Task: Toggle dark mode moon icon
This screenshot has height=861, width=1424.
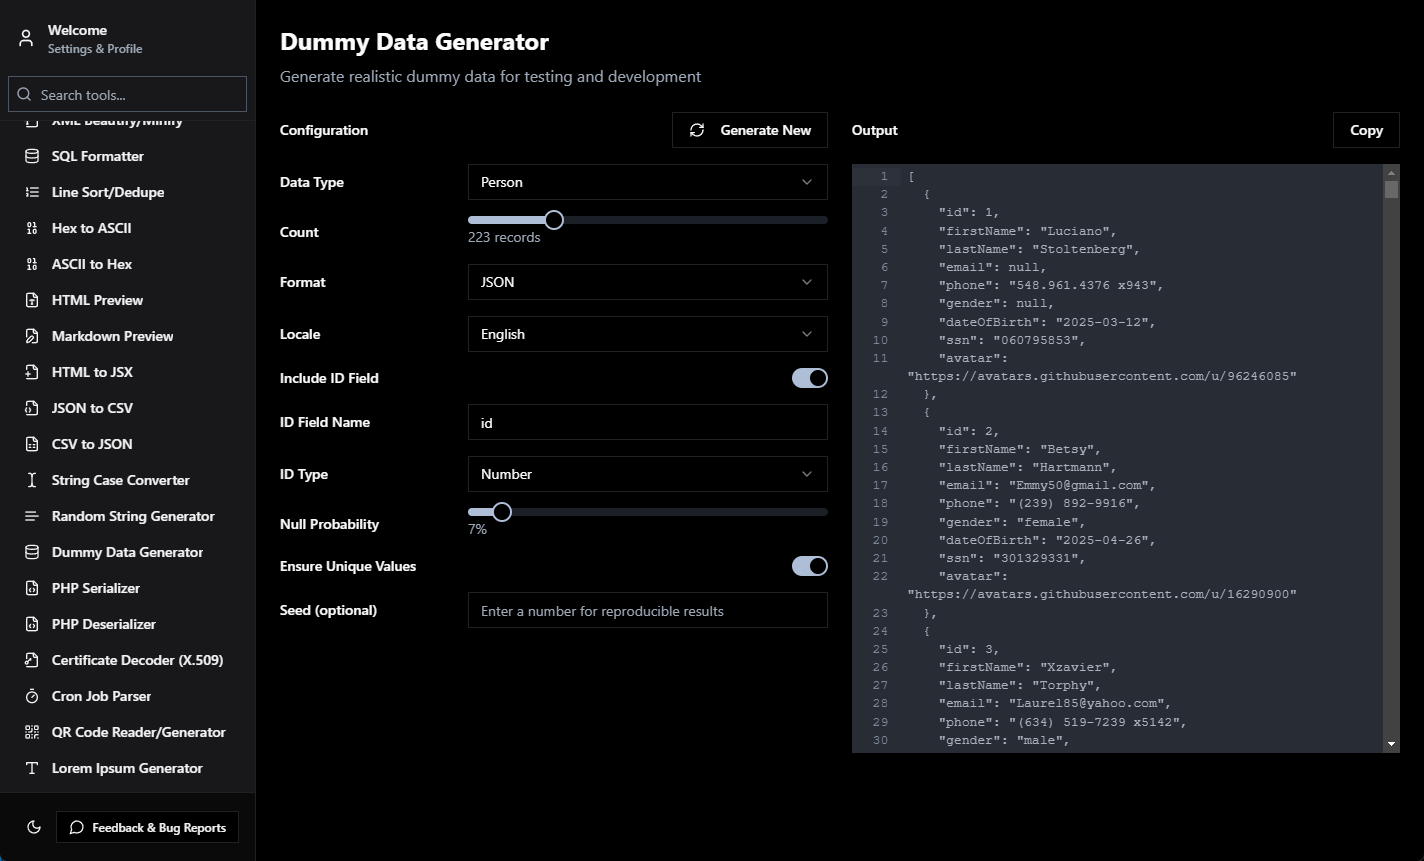Action: pyautogui.click(x=33, y=827)
